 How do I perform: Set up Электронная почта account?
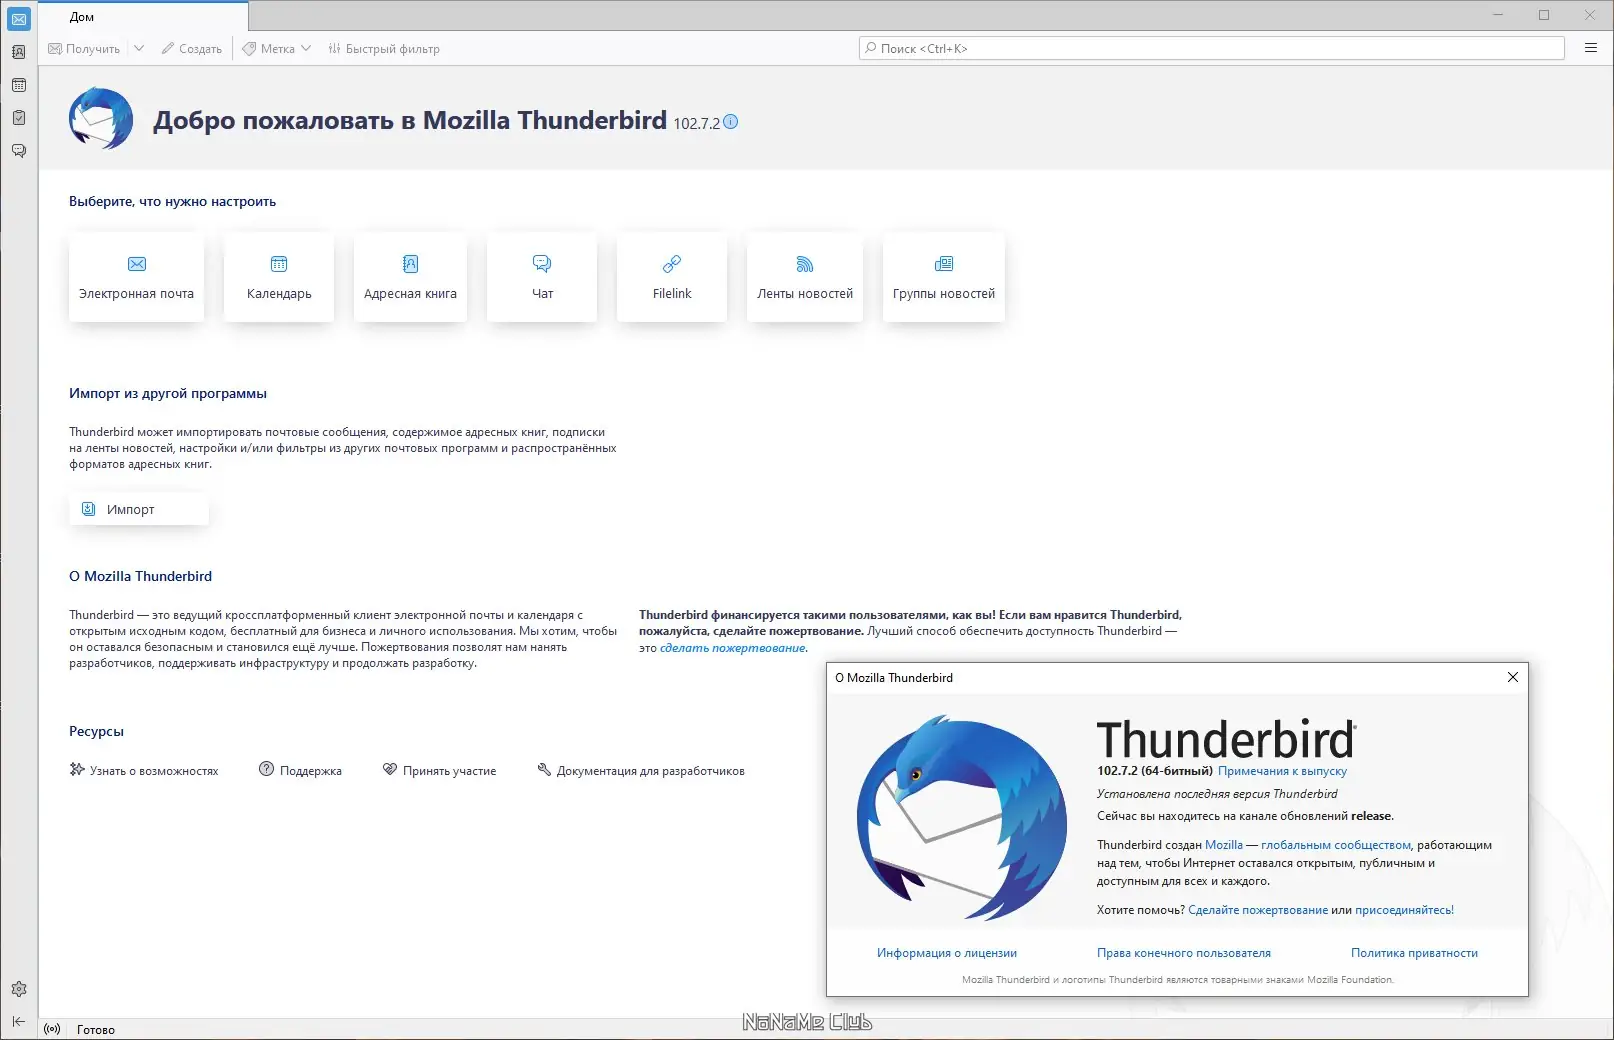[x=137, y=277]
